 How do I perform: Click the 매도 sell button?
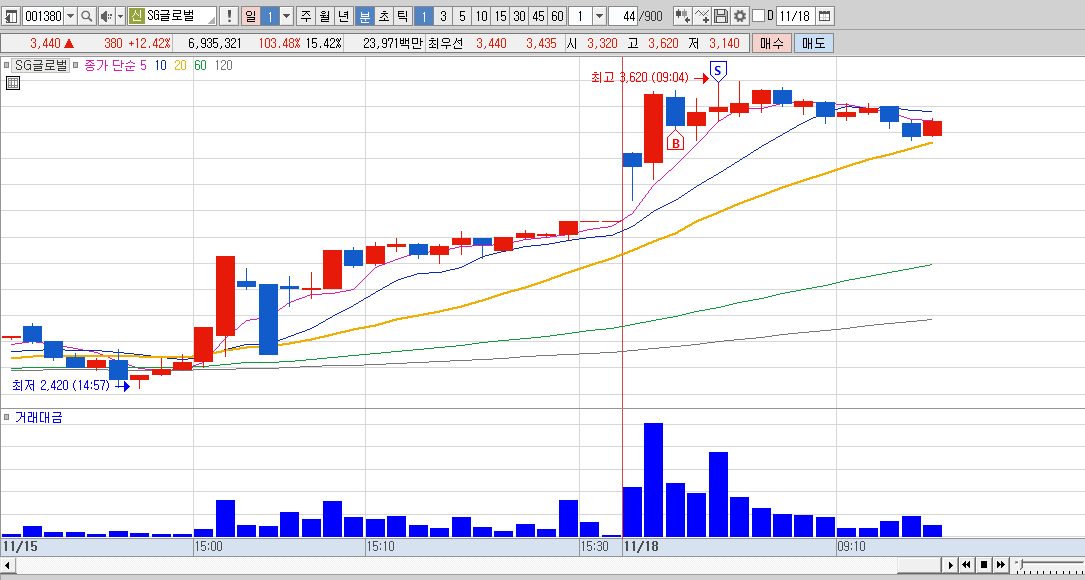(x=813, y=43)
